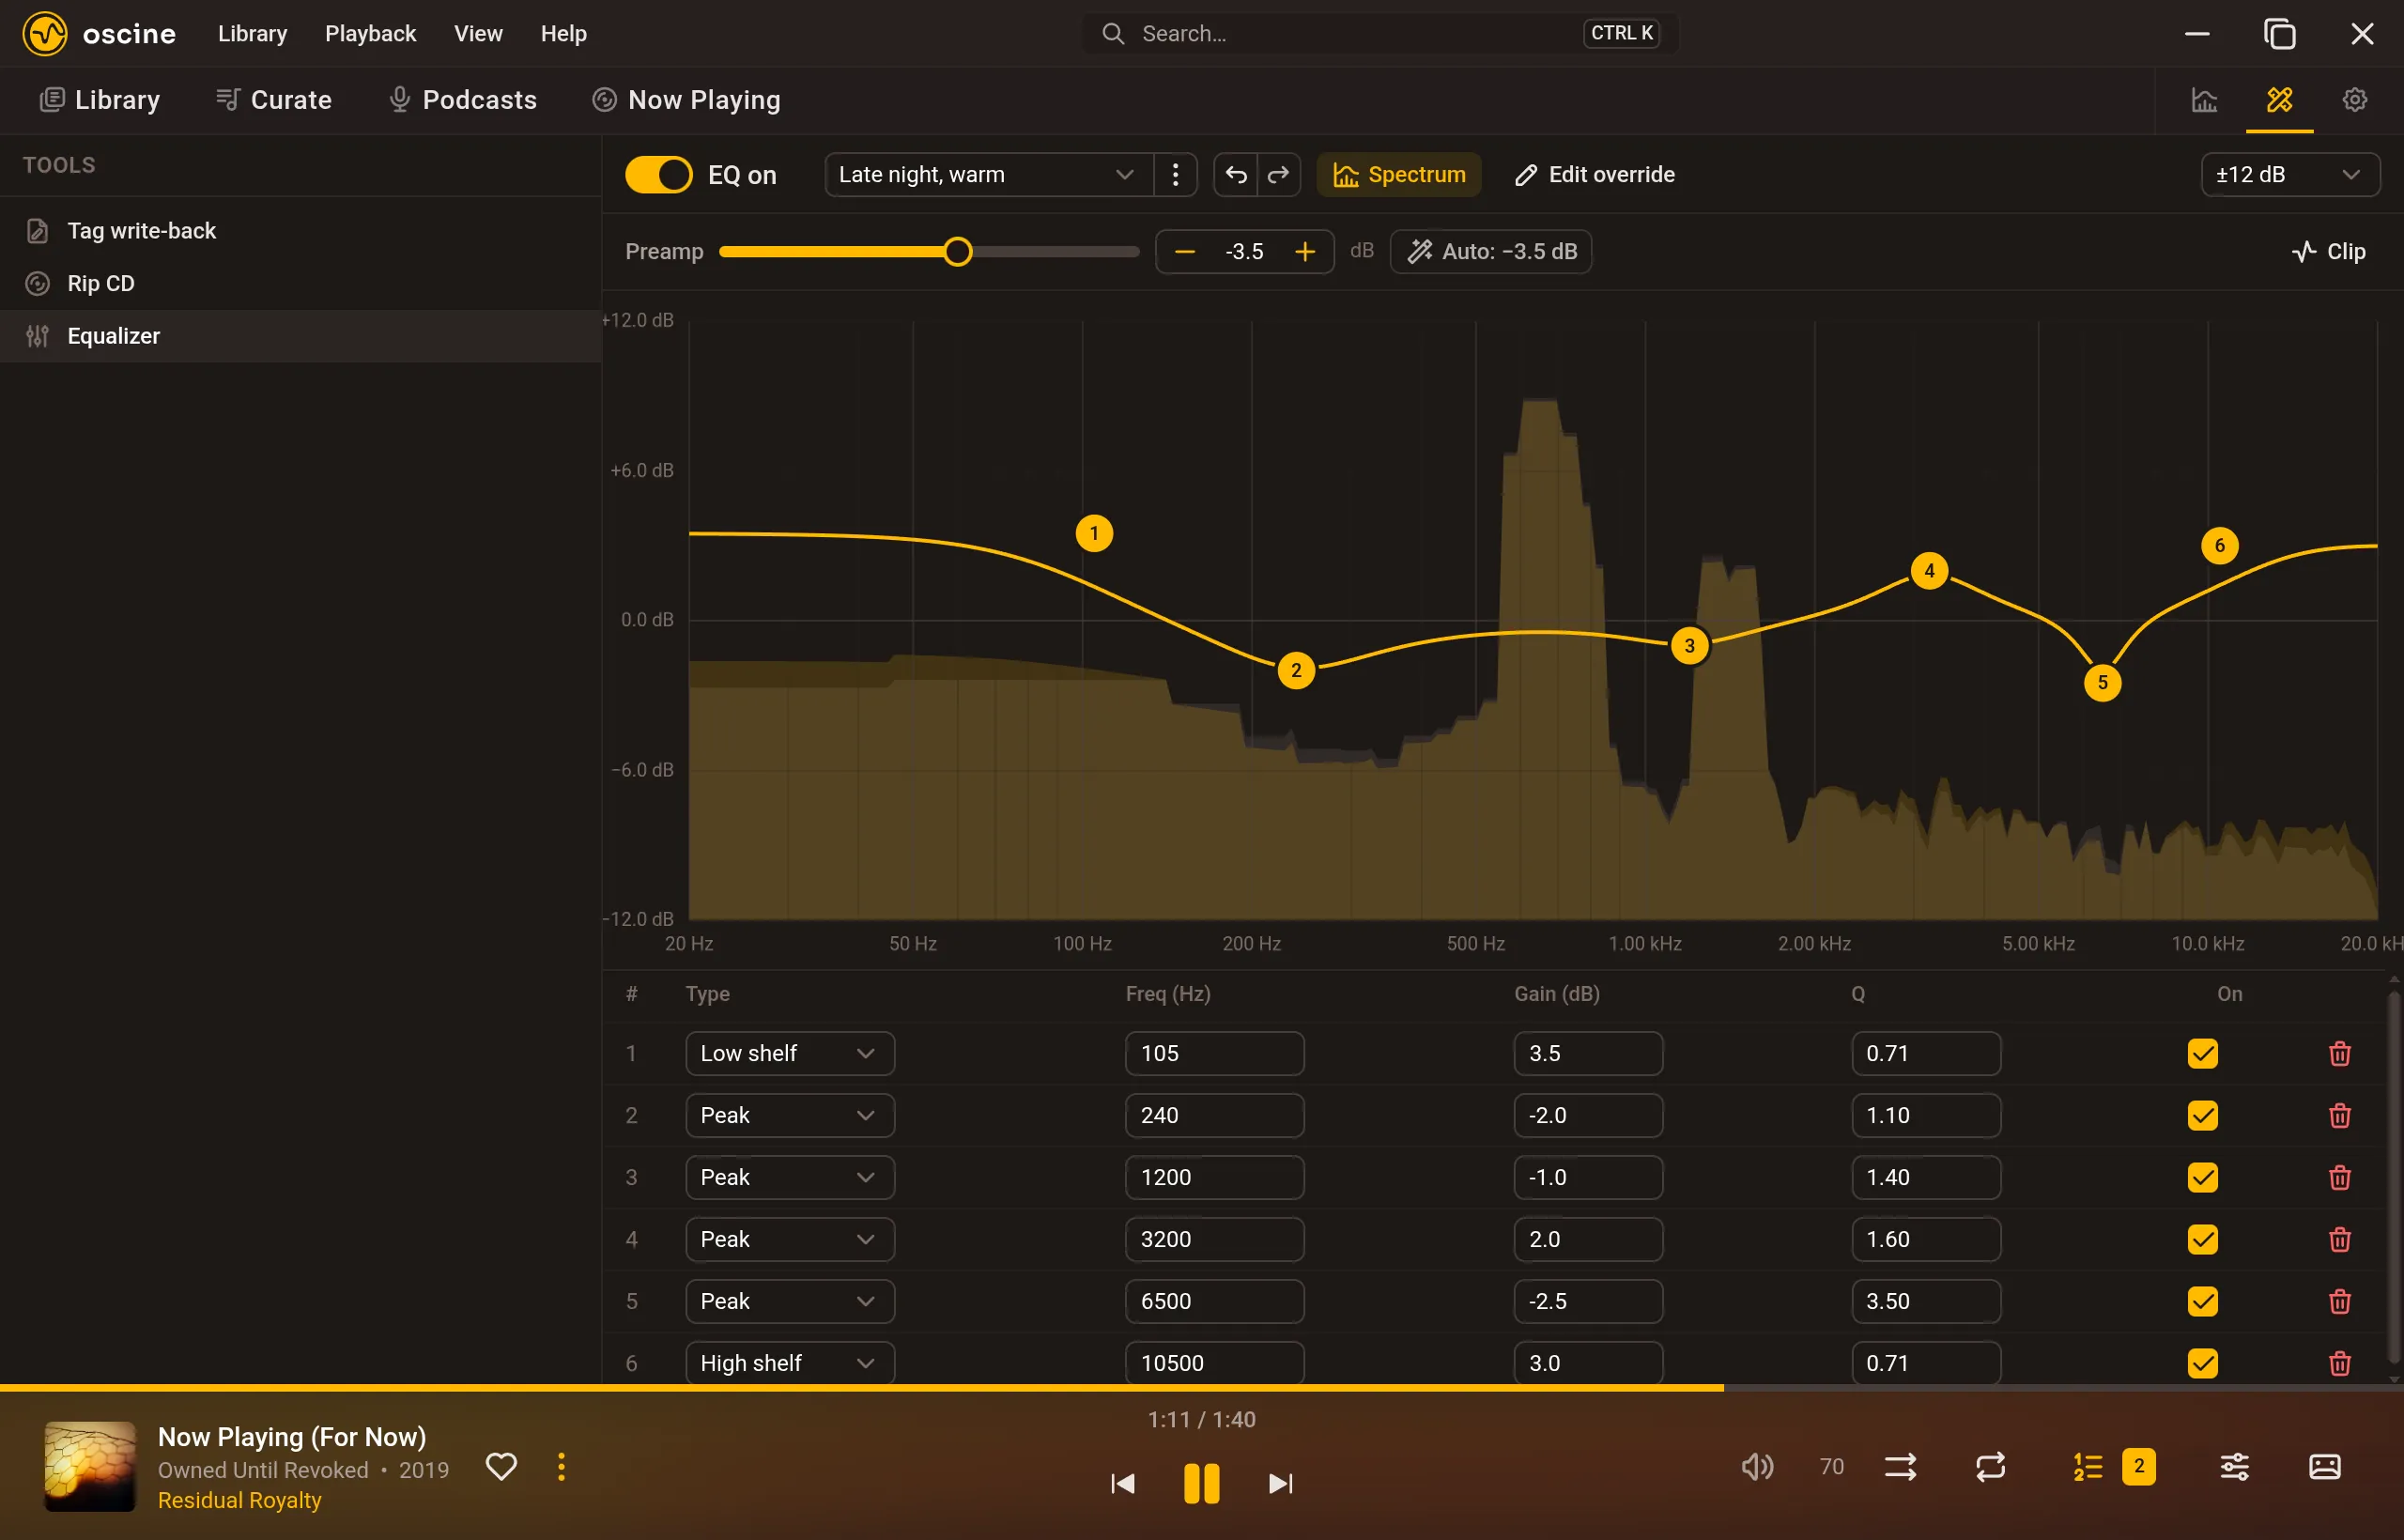Open the settings gear icon
The height and width of the screenshot is (1540, 2404).
[x=2354, y=100]
